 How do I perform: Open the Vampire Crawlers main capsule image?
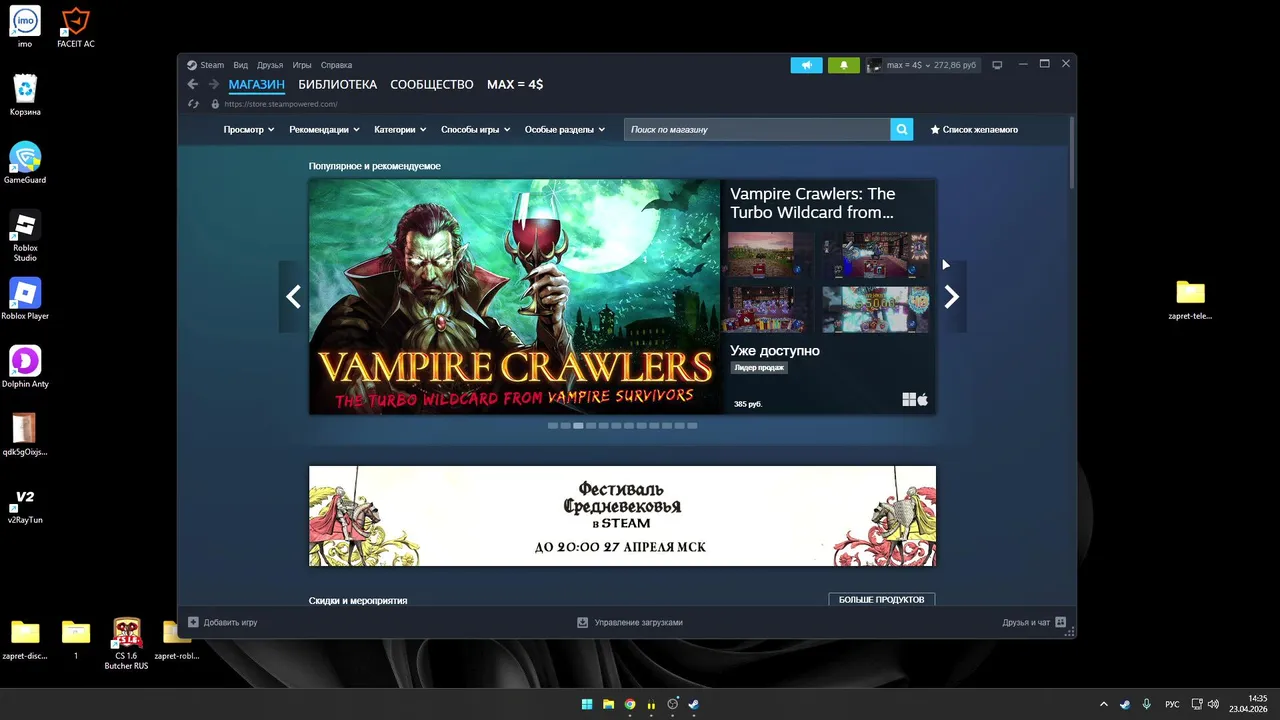point(514,296)
